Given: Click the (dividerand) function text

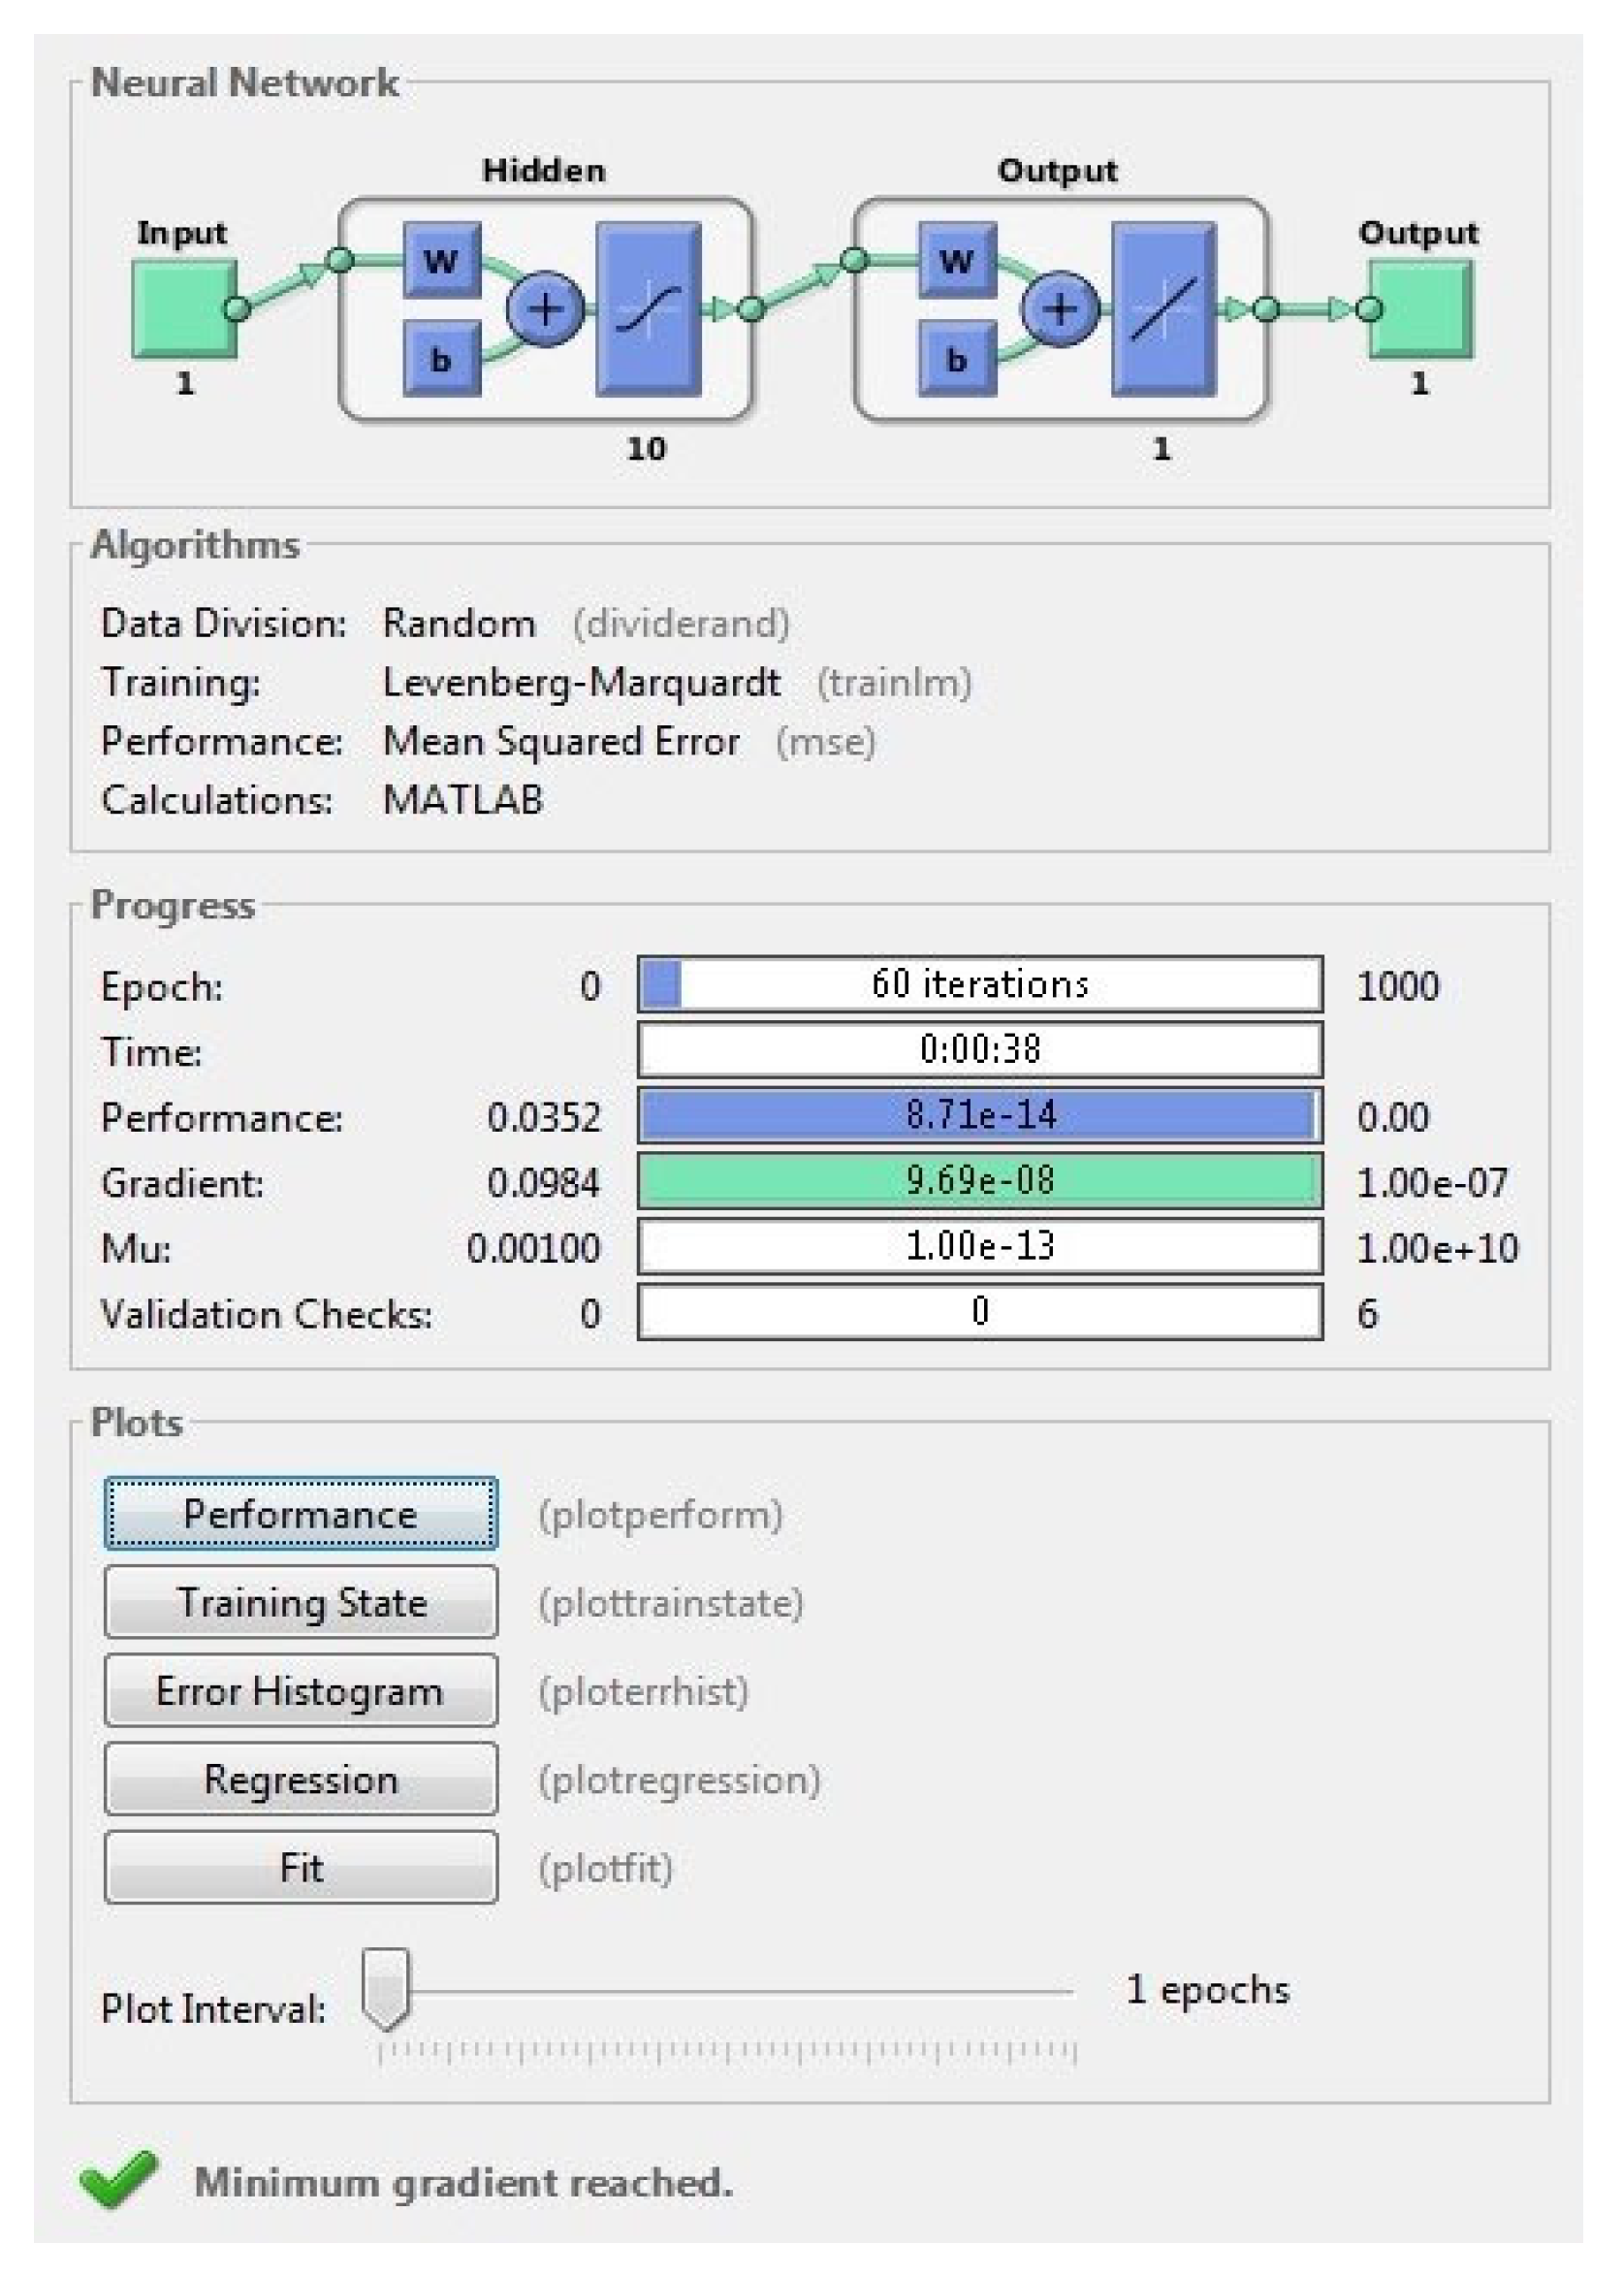Looking at the screenshot, I should pyautogui.click(x=681, y=624).
